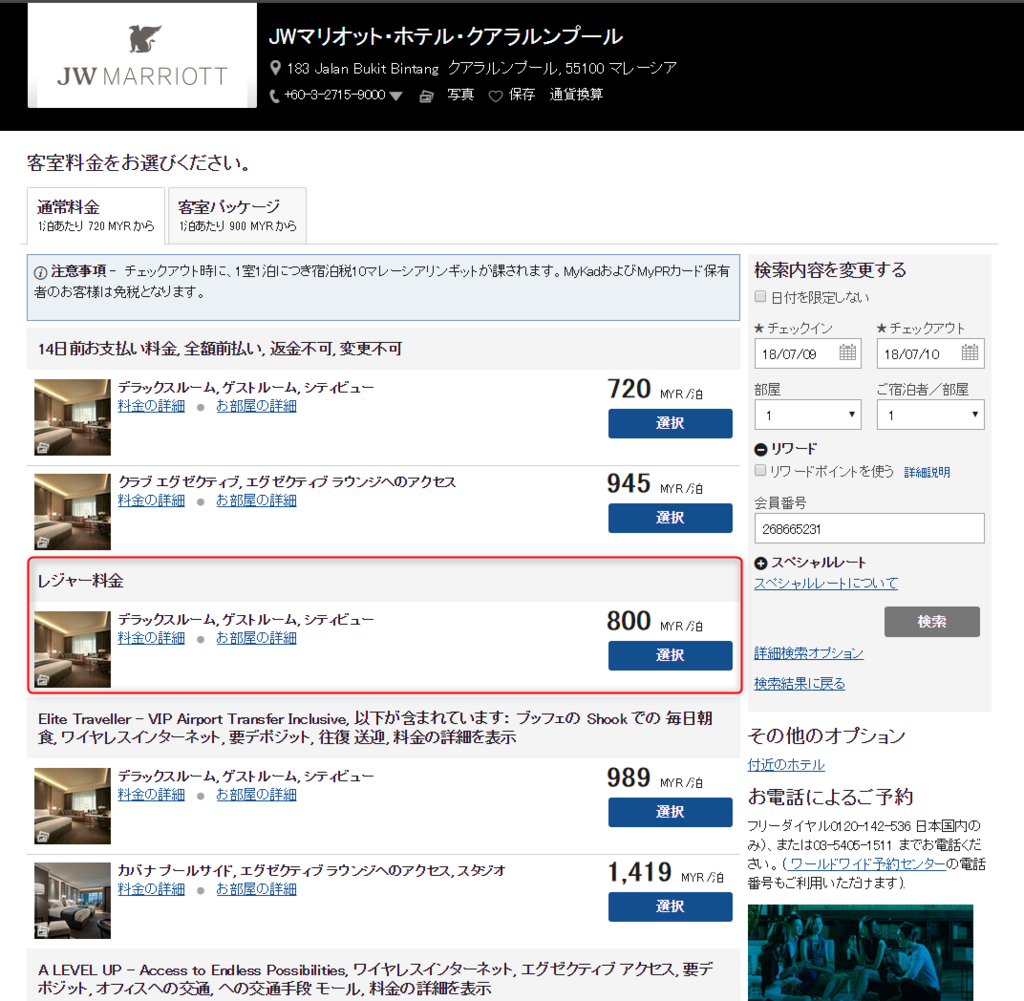This screenshot has width=1024, height=1001.
Task: Open スペシャルレートについて link
Action: click(x=826, y=583)
